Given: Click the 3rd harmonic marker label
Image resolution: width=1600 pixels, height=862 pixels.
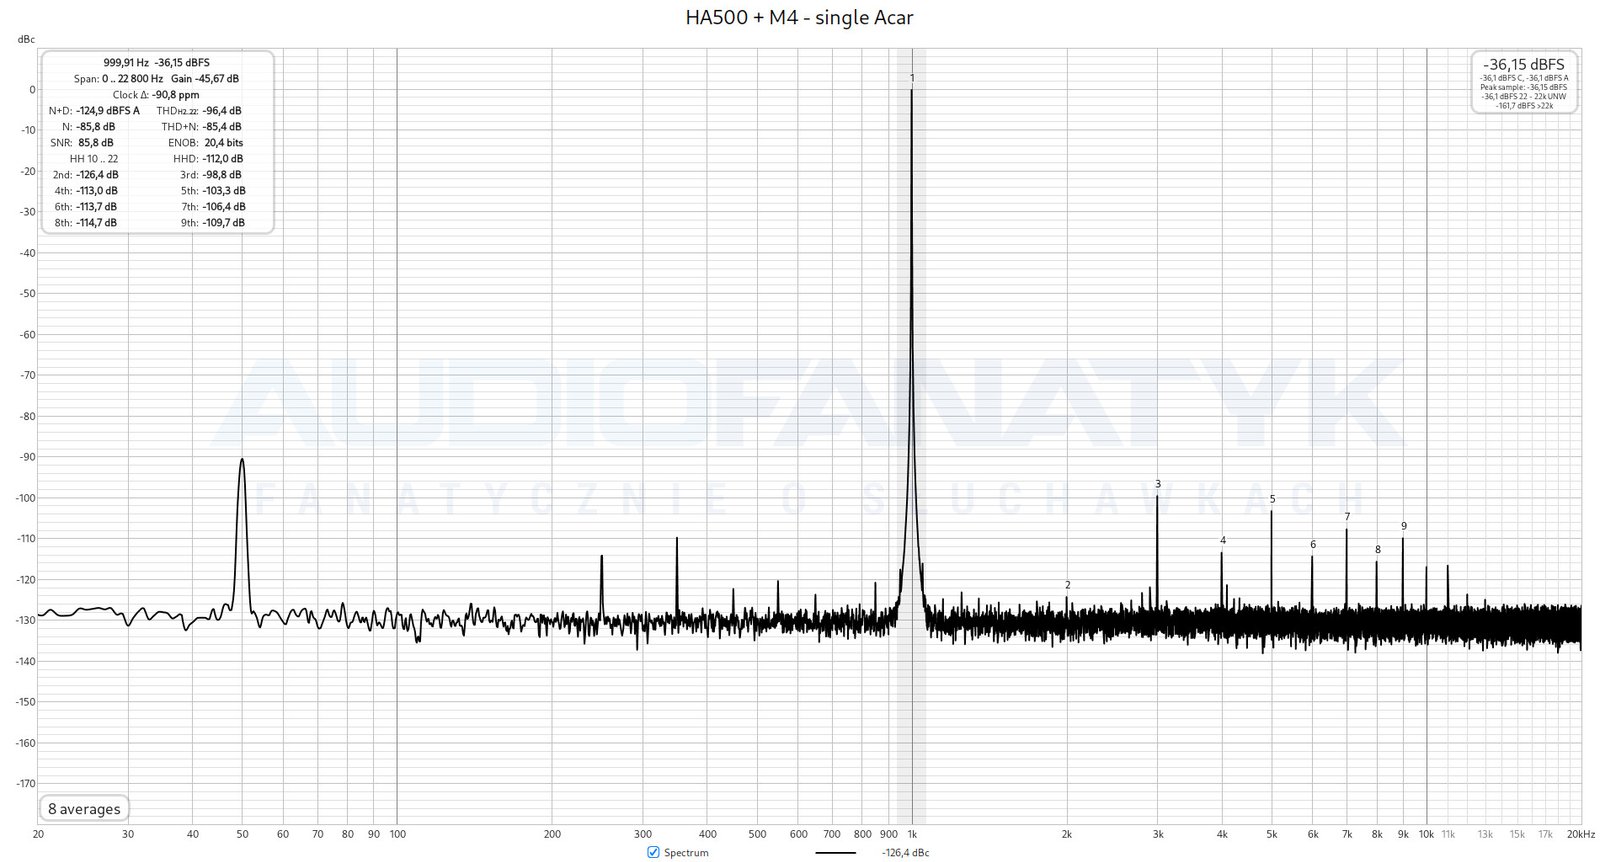Looking at the screenshot, I should click(x=1158, y=484).
